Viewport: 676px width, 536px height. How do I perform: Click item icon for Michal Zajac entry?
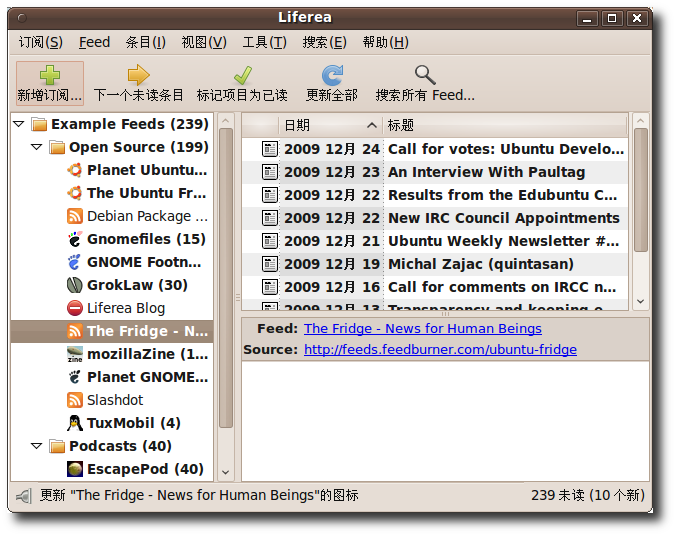[x=270, y=264]
